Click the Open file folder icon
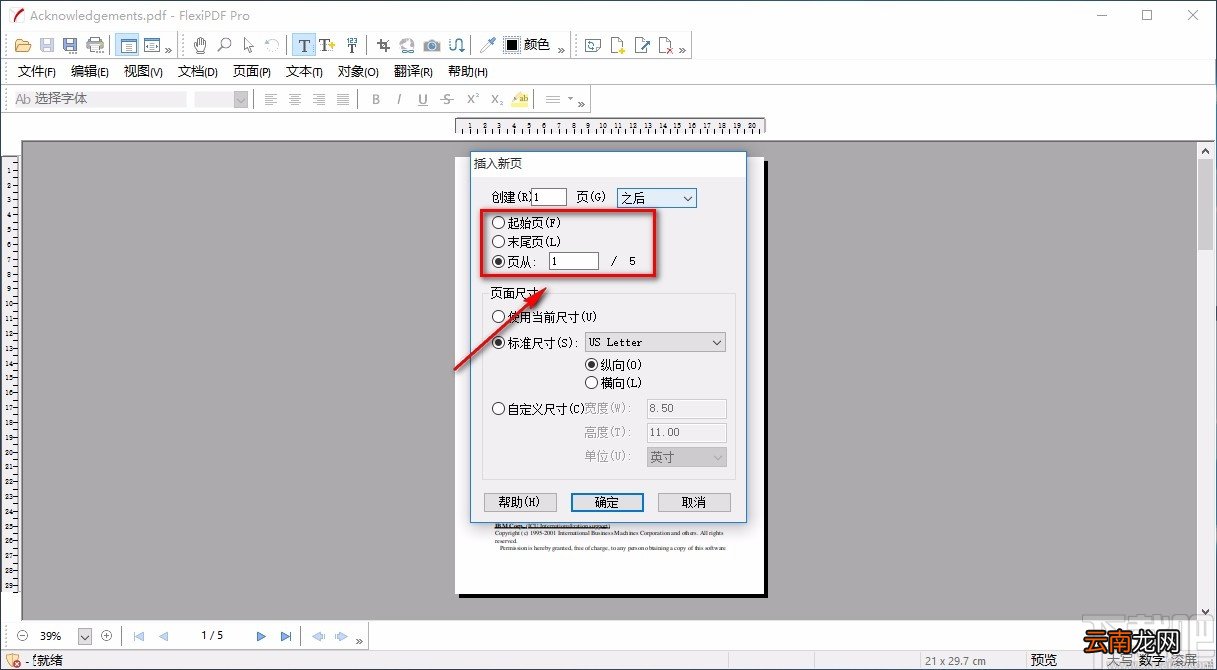The image size is (1217, 670). point(24,45)
